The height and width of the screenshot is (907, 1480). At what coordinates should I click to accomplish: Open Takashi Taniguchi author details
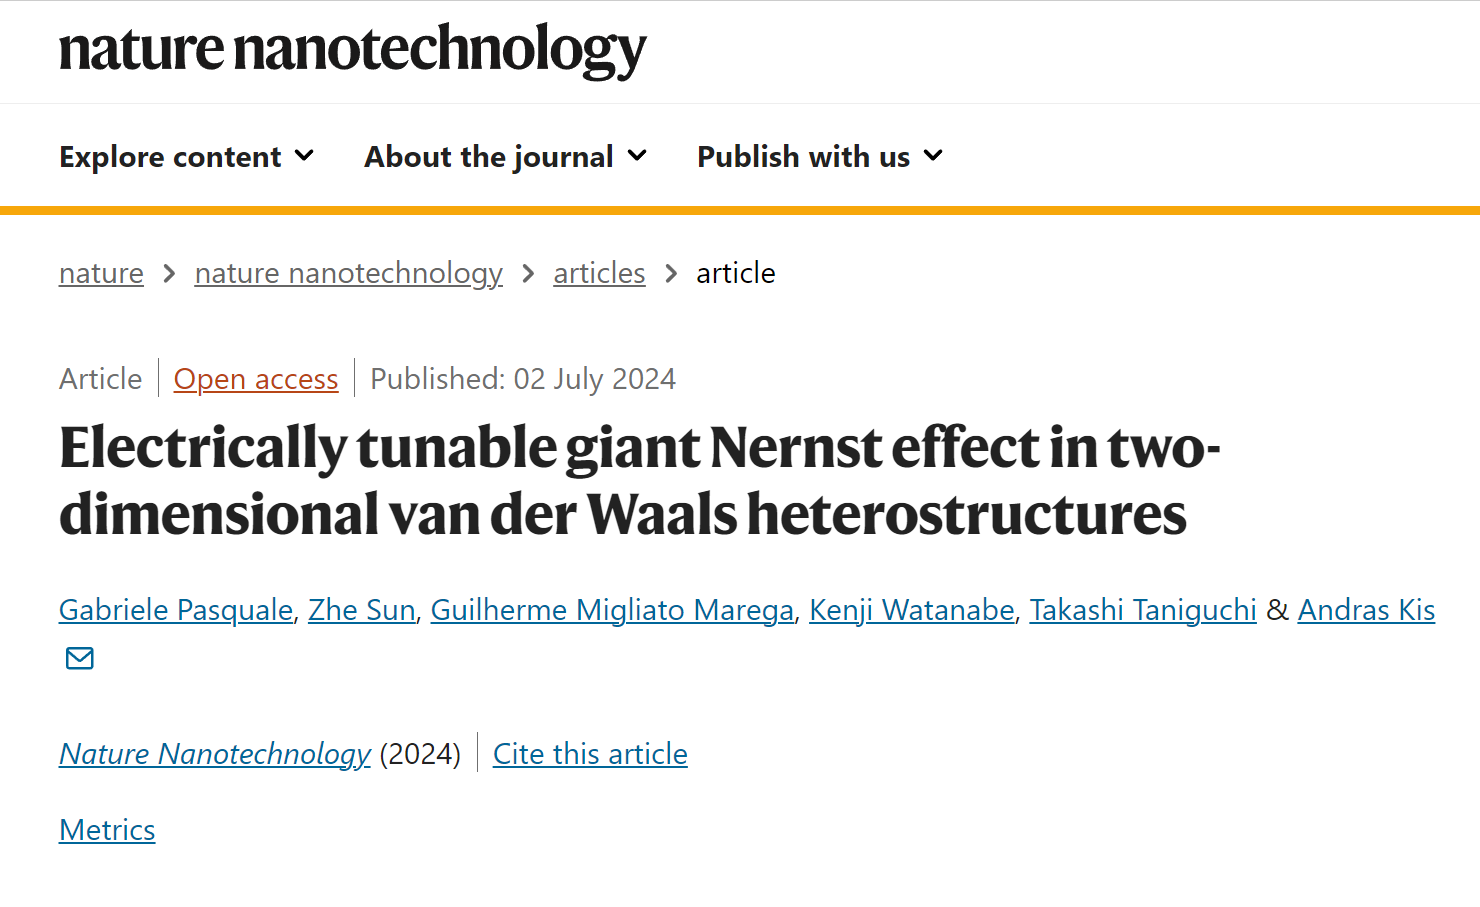(x=1143, y=610)
